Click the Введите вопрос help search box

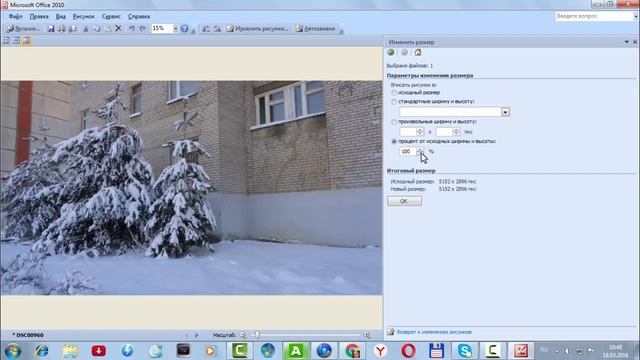coord(594,16)
